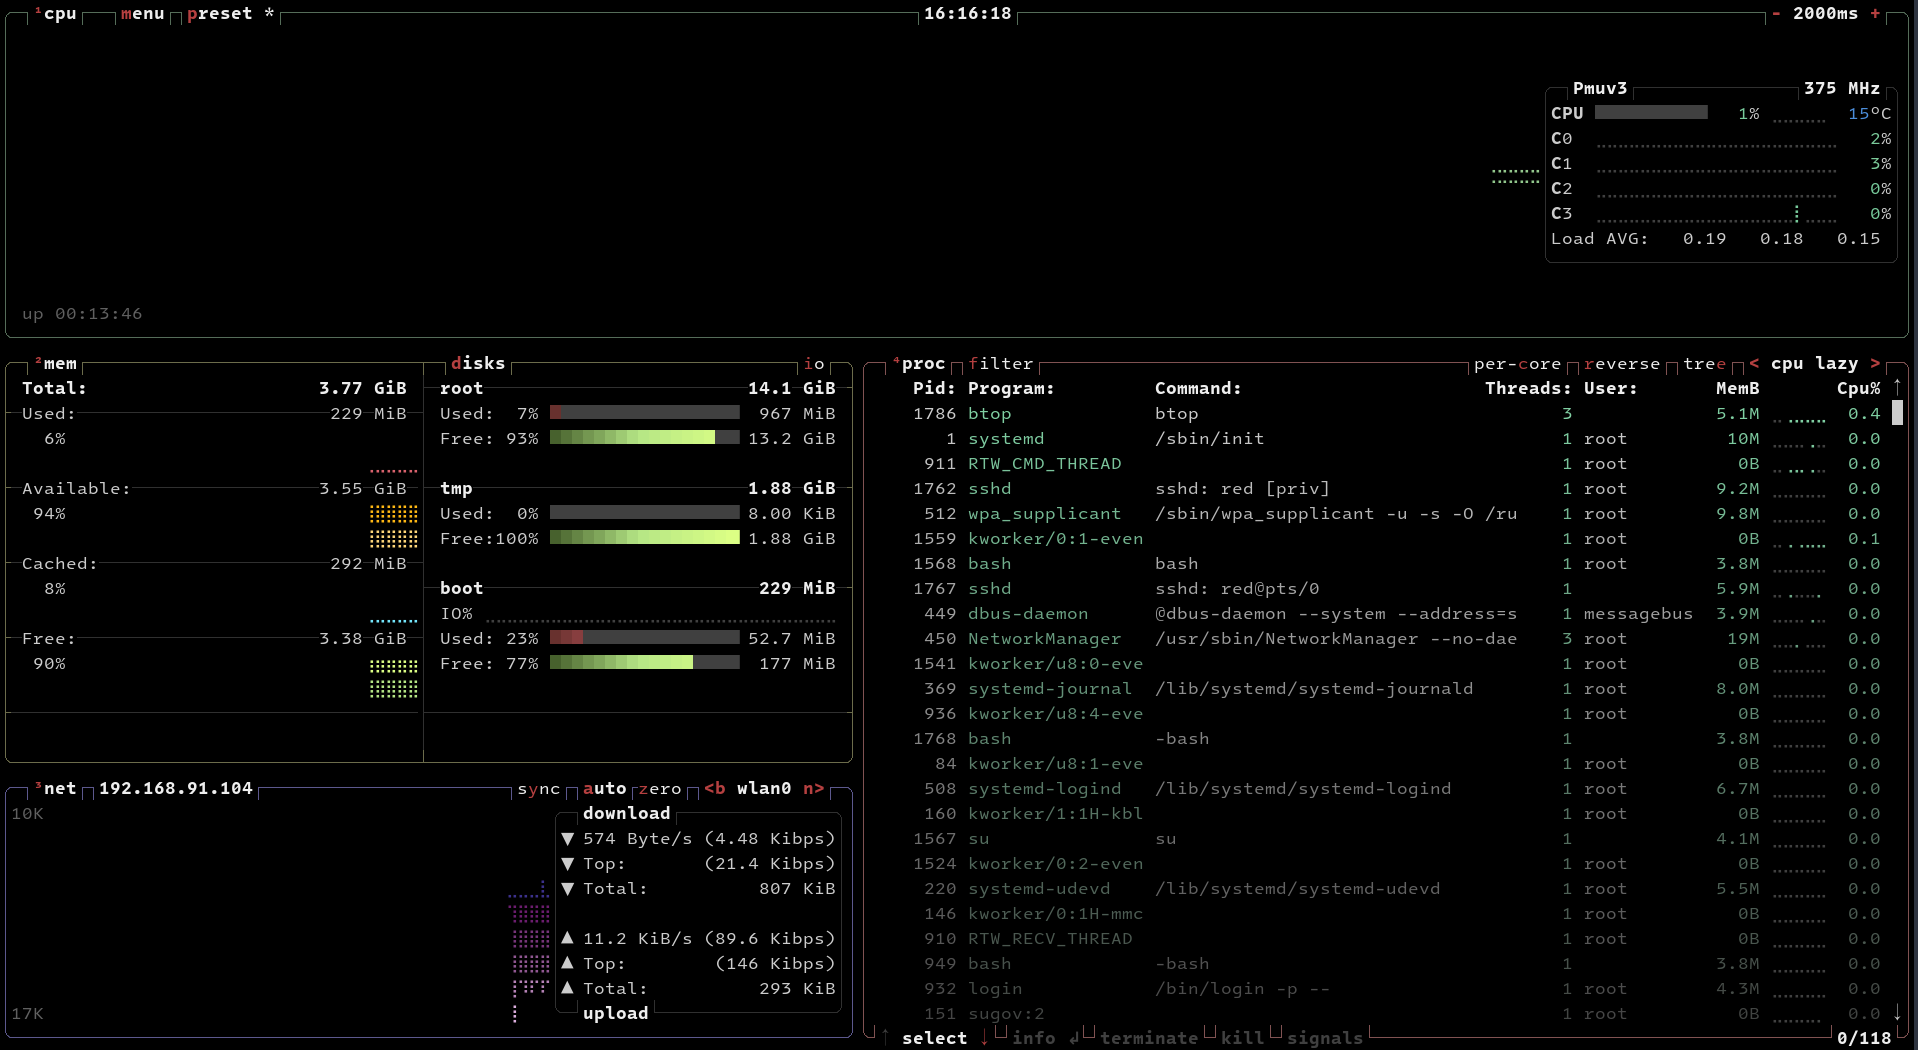Click the up arrow beside select
The image size is (1918, 1050).
885,1037
